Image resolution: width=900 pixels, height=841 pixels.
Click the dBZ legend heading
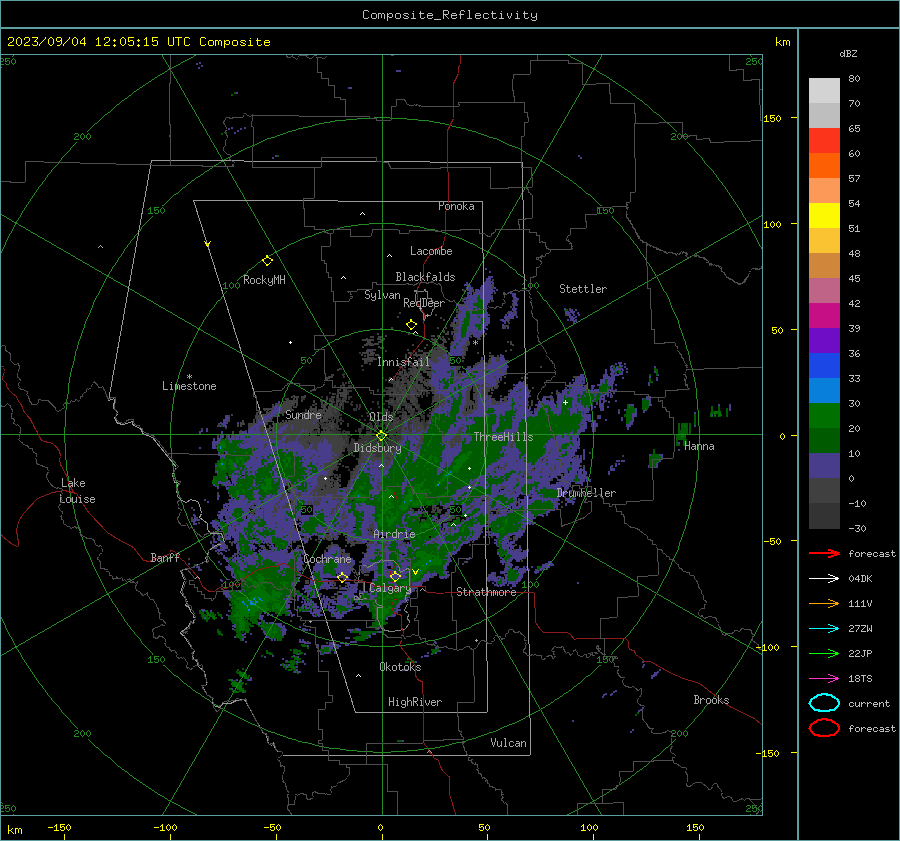coord(848,53)
